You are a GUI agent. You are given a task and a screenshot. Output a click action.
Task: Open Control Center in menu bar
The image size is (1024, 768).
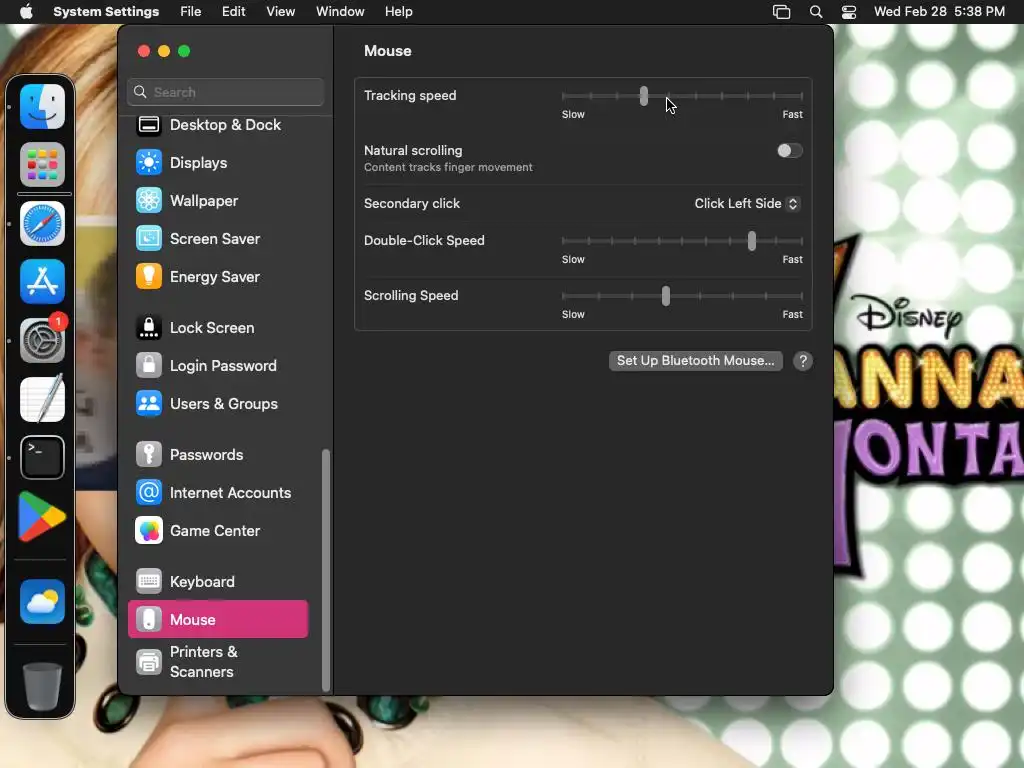click(848, 12)
